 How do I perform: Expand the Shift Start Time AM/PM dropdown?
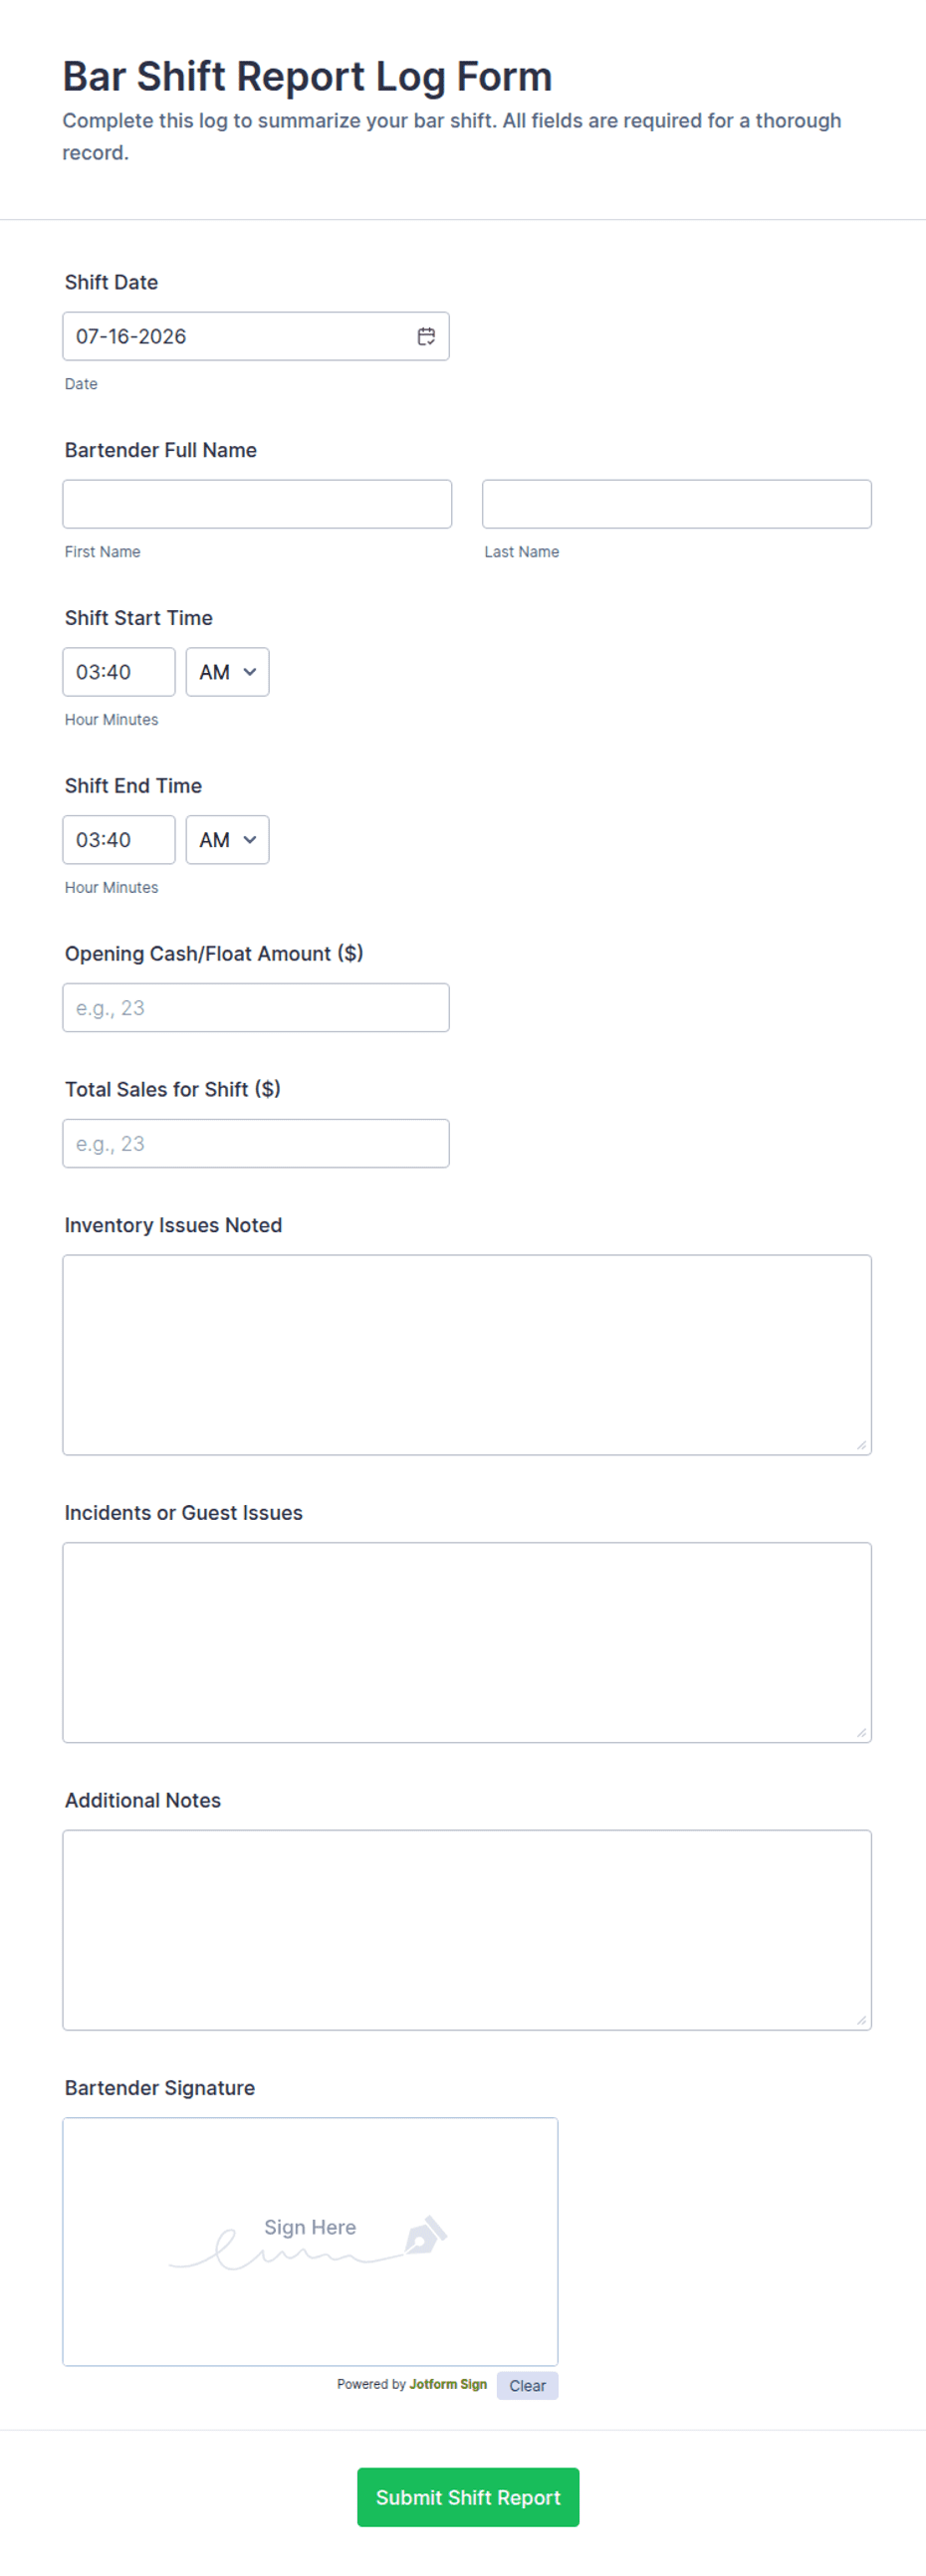227,672
